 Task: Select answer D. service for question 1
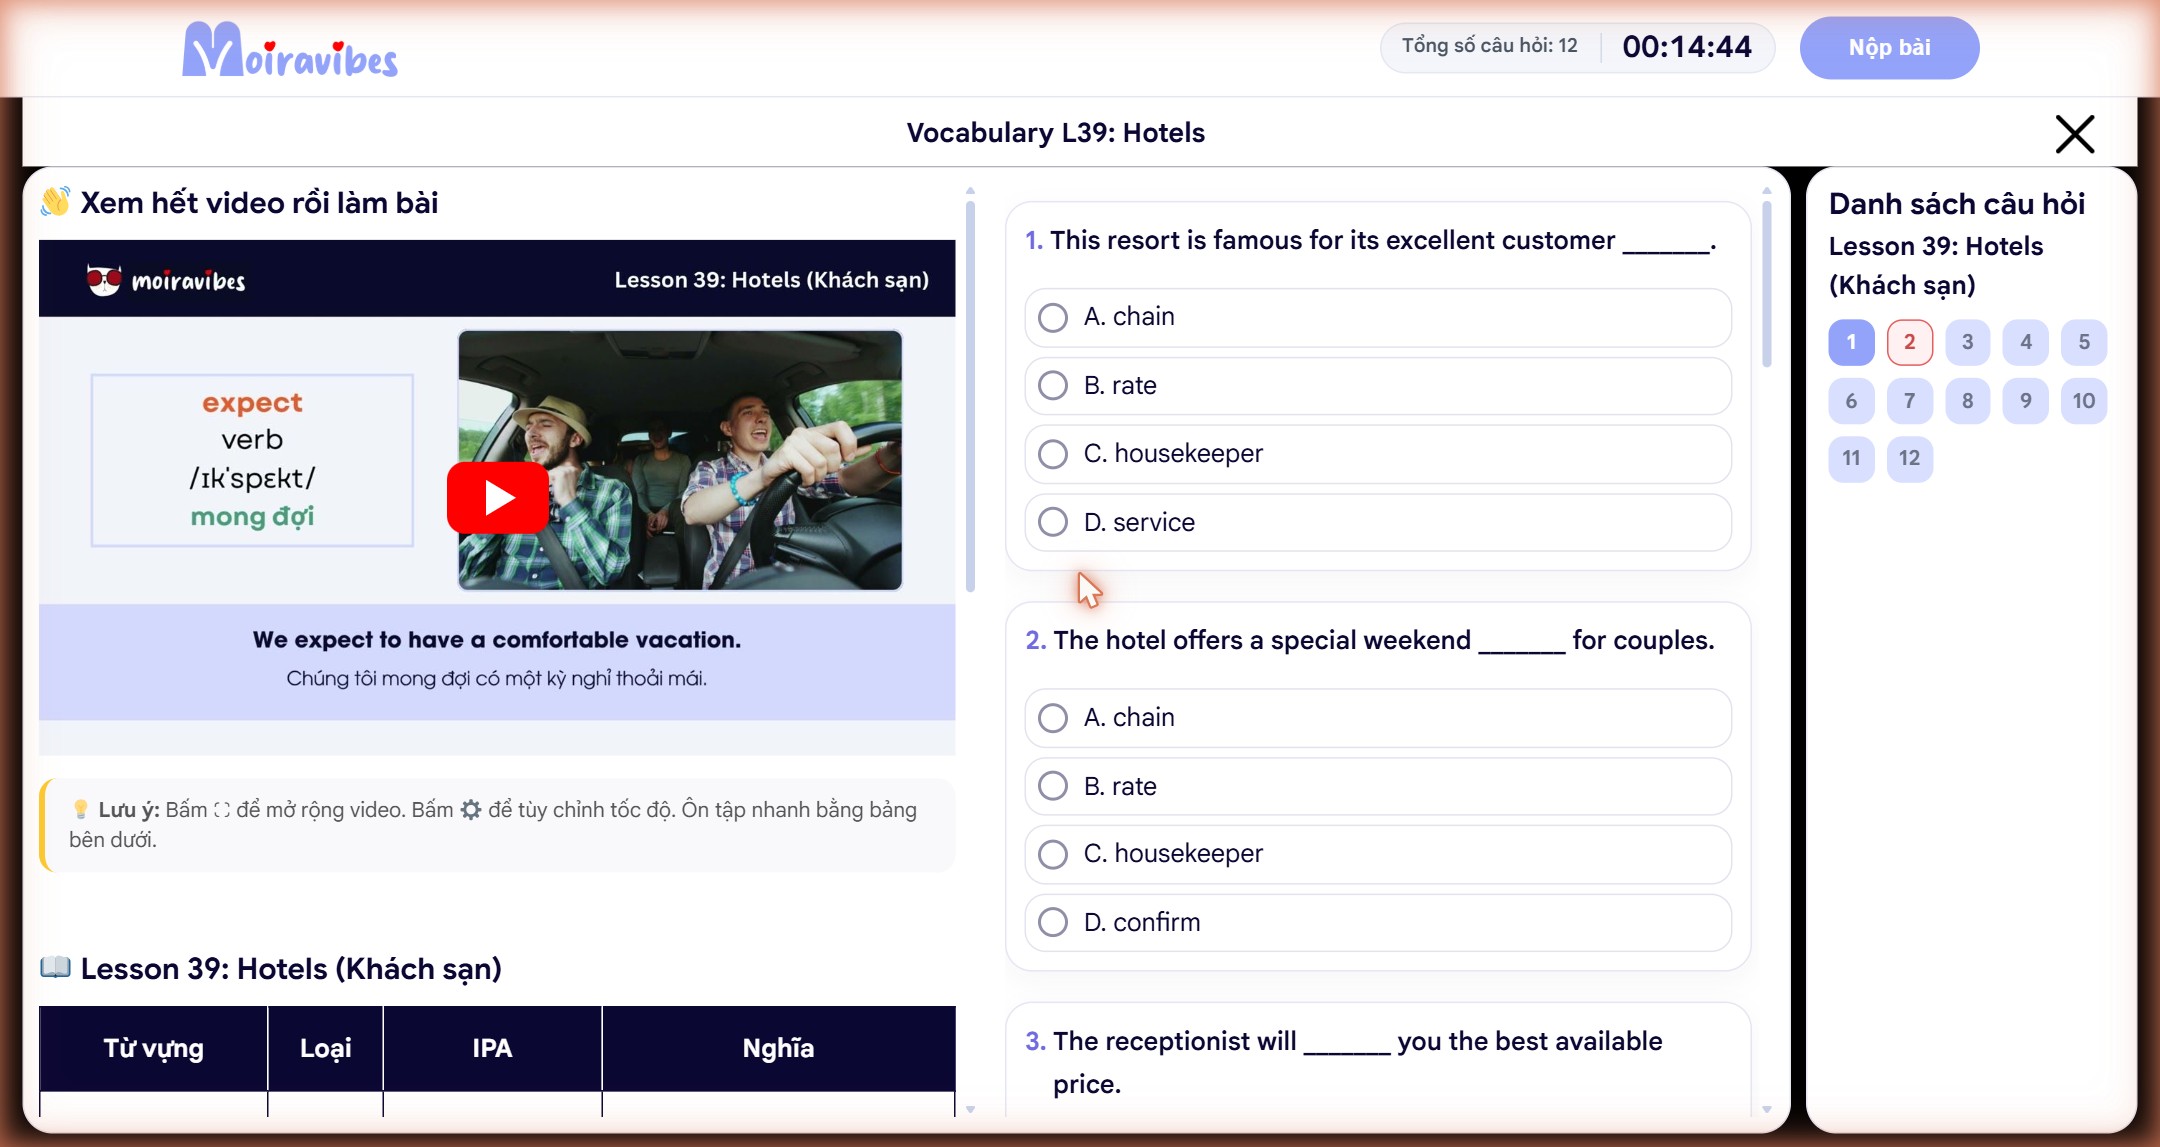[x=1378, y=522]
